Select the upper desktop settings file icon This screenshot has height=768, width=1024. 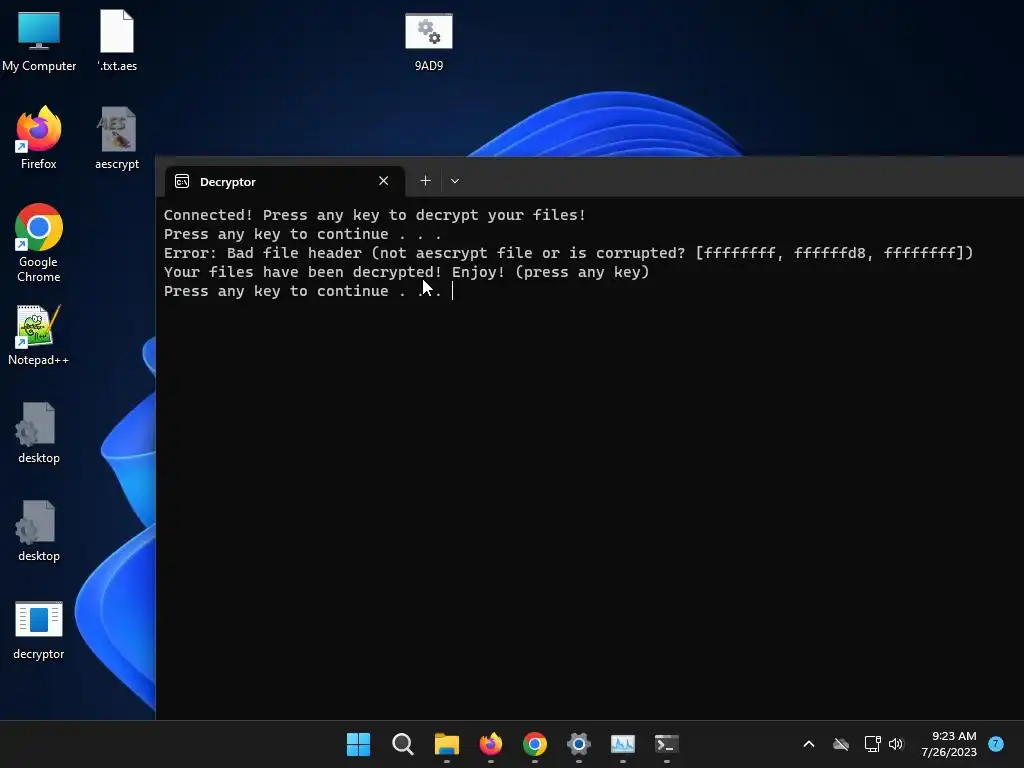coord(39,434)
